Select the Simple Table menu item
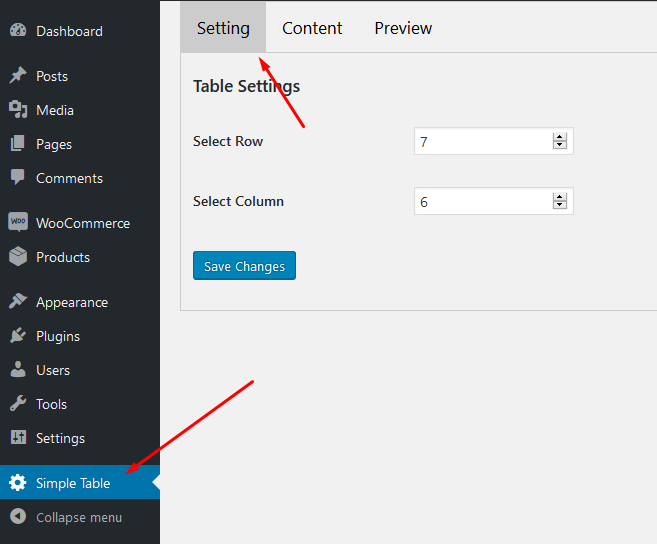Viewport: 657px width, 544px height. pos(80,482)
